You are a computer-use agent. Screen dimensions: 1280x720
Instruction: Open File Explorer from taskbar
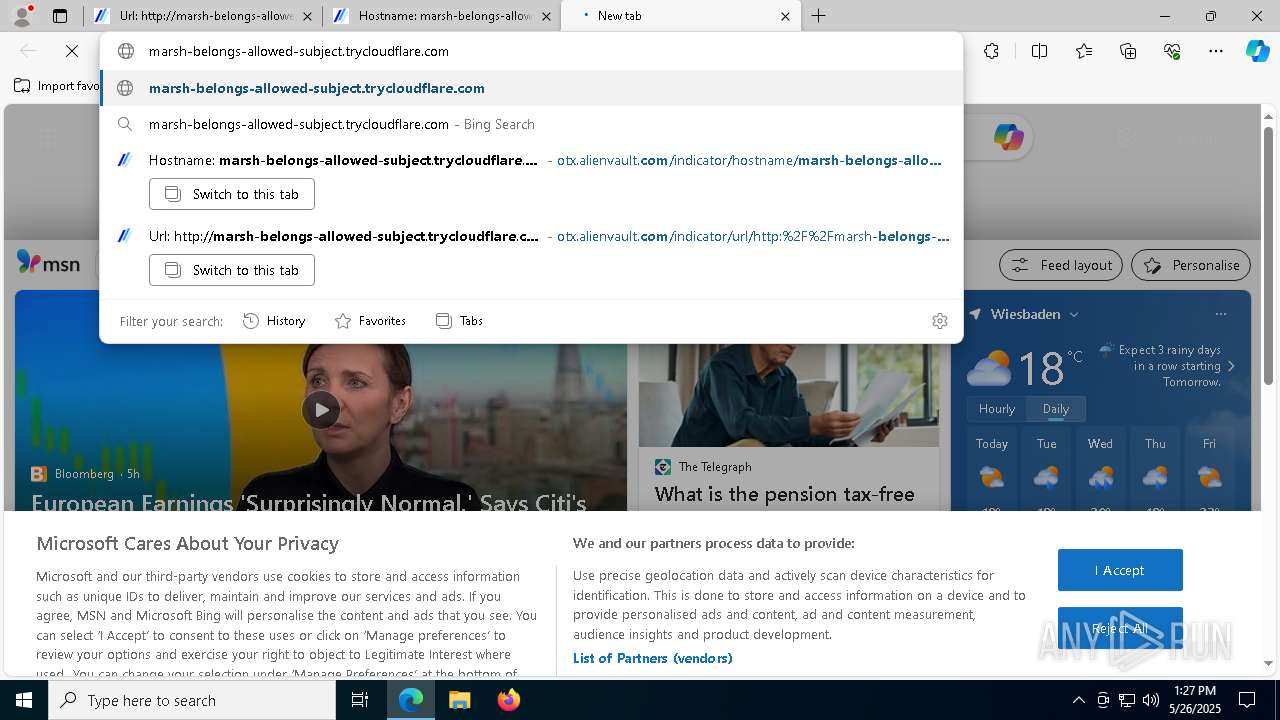459,700
